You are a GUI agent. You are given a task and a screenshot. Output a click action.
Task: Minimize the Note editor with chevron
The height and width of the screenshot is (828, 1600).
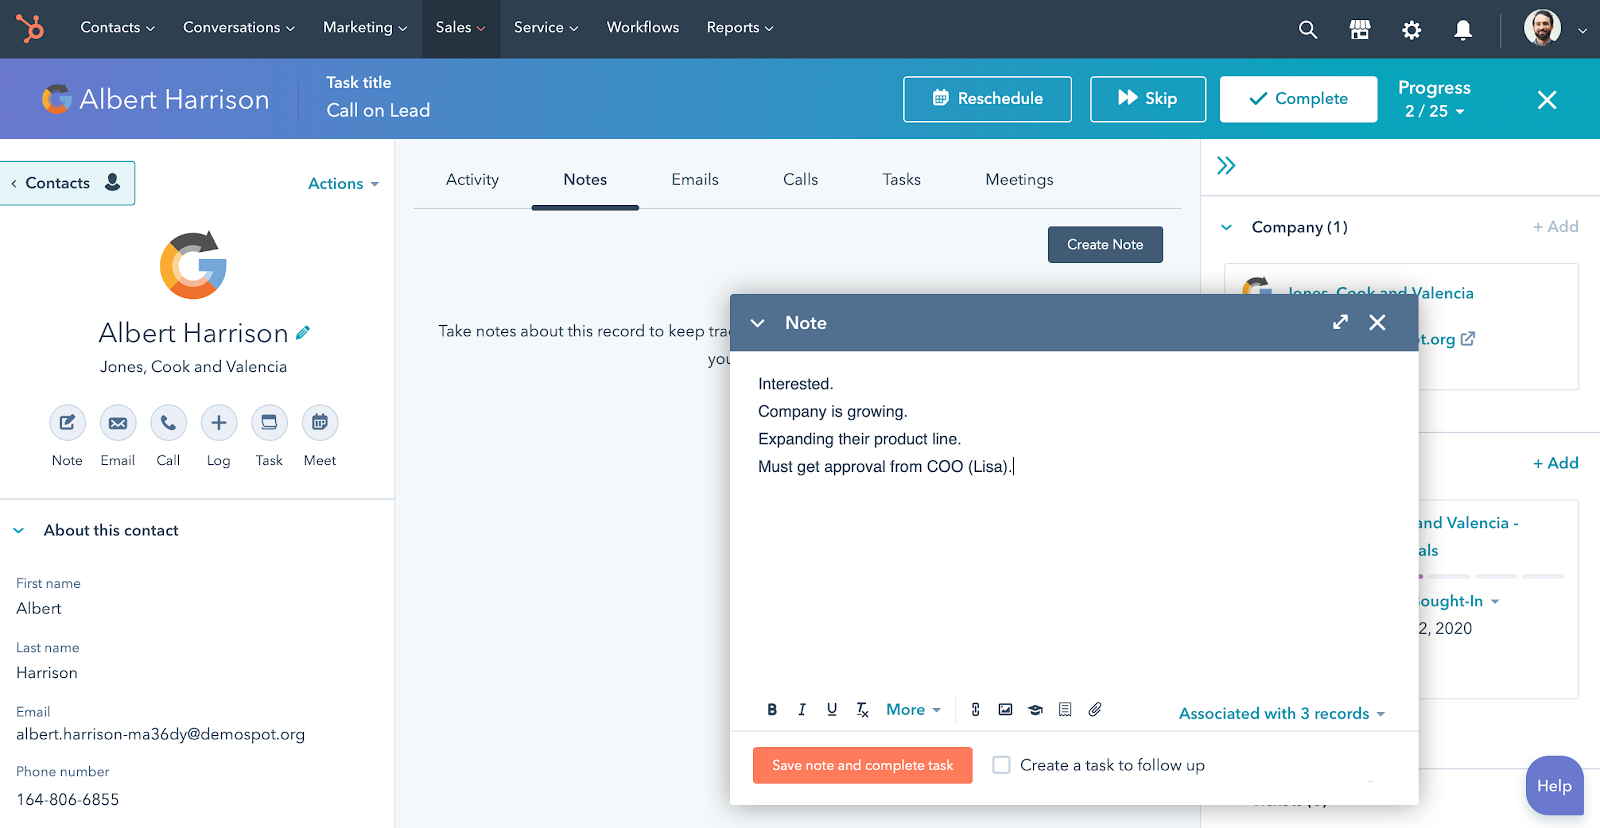tap(758, 323)
